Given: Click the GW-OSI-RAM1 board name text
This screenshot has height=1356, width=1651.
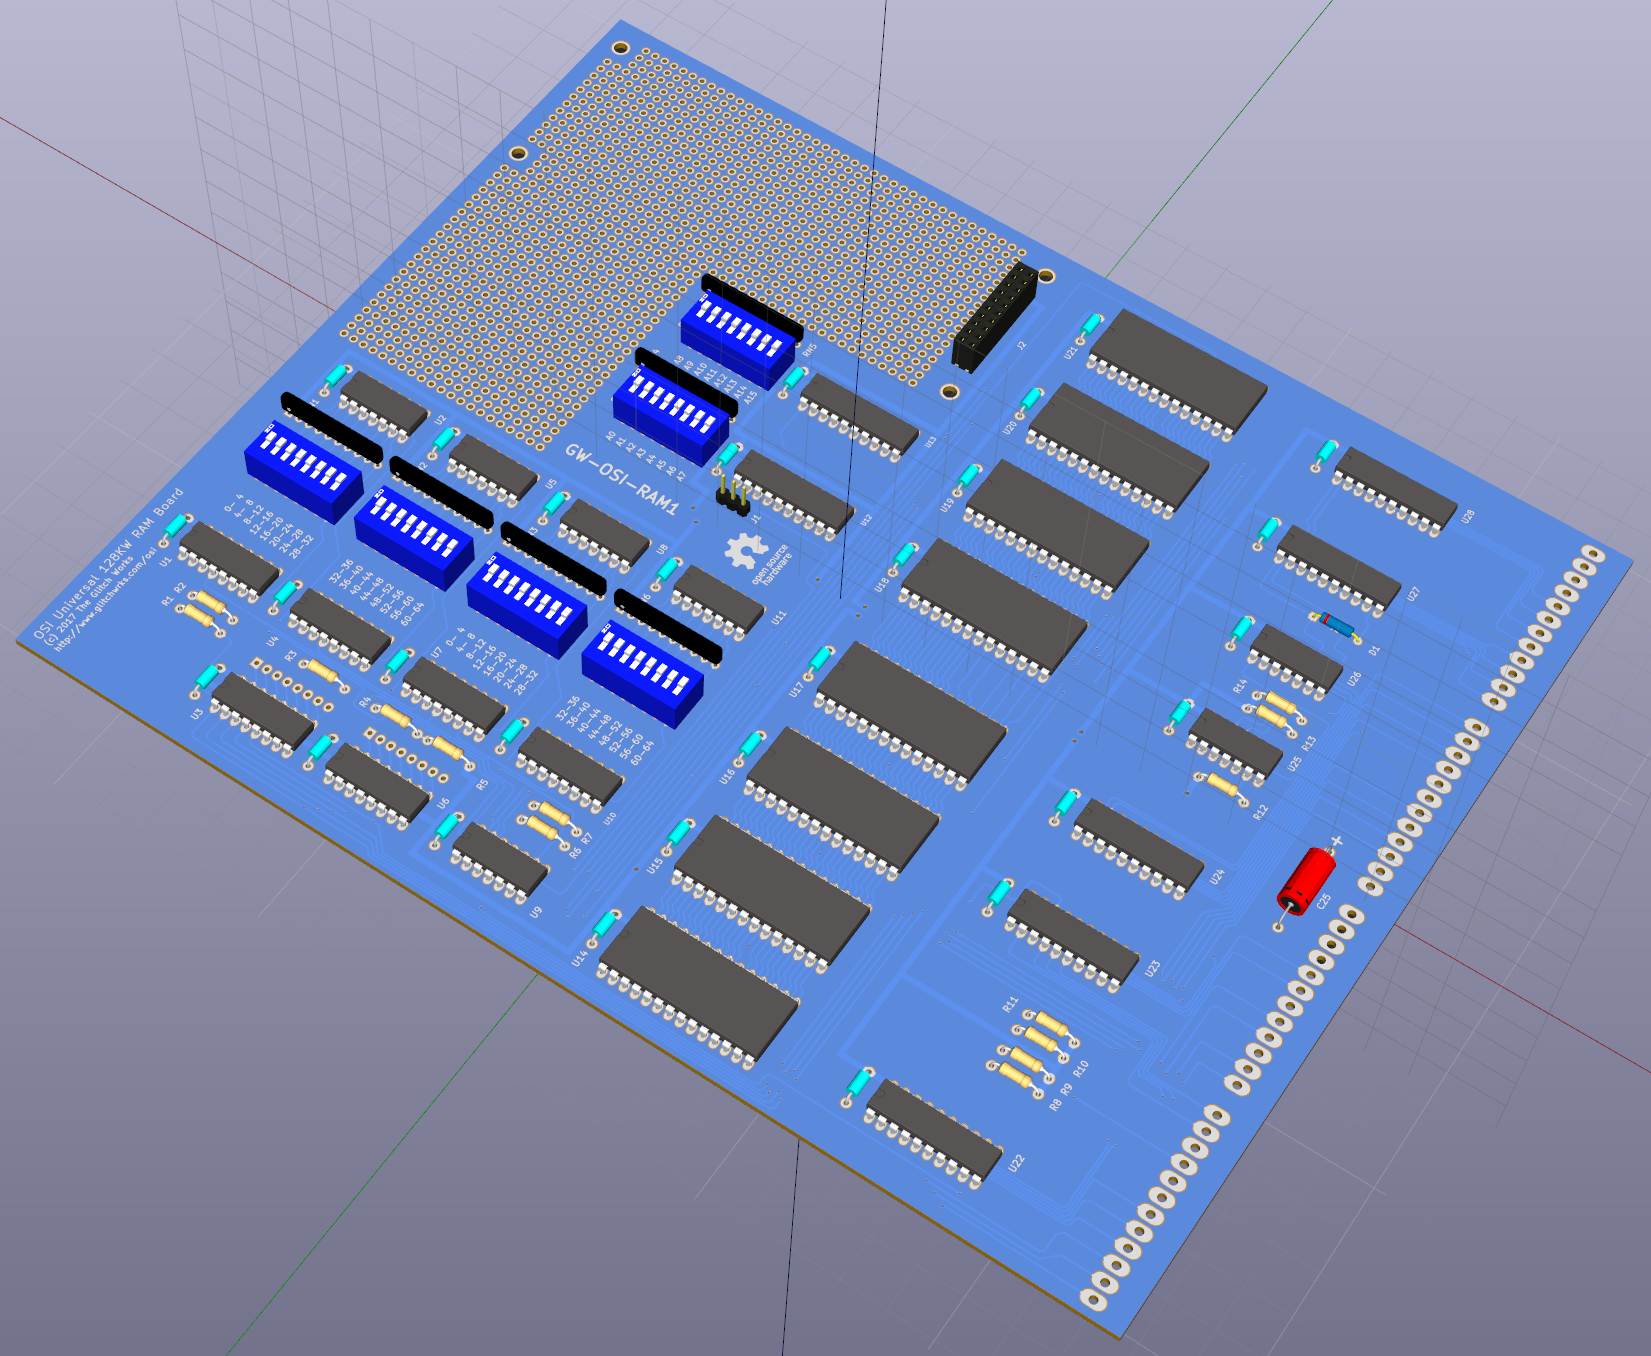Looking at the screenshot, I should tap(621, 479).
